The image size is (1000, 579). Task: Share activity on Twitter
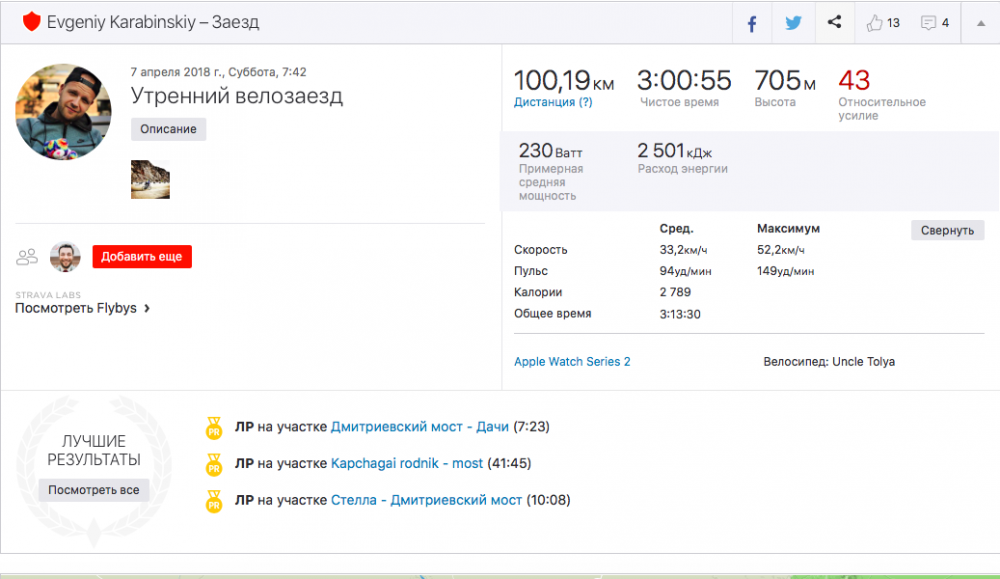(x=793, y=23)
